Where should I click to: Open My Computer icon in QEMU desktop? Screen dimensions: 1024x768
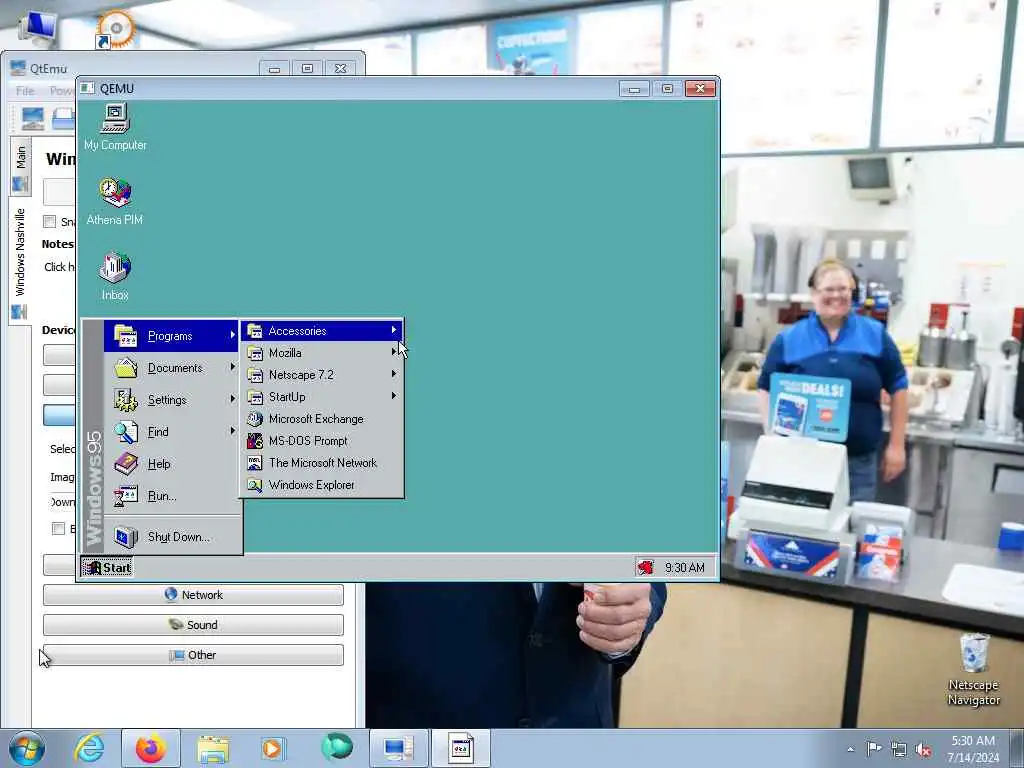tap(115, 127)
